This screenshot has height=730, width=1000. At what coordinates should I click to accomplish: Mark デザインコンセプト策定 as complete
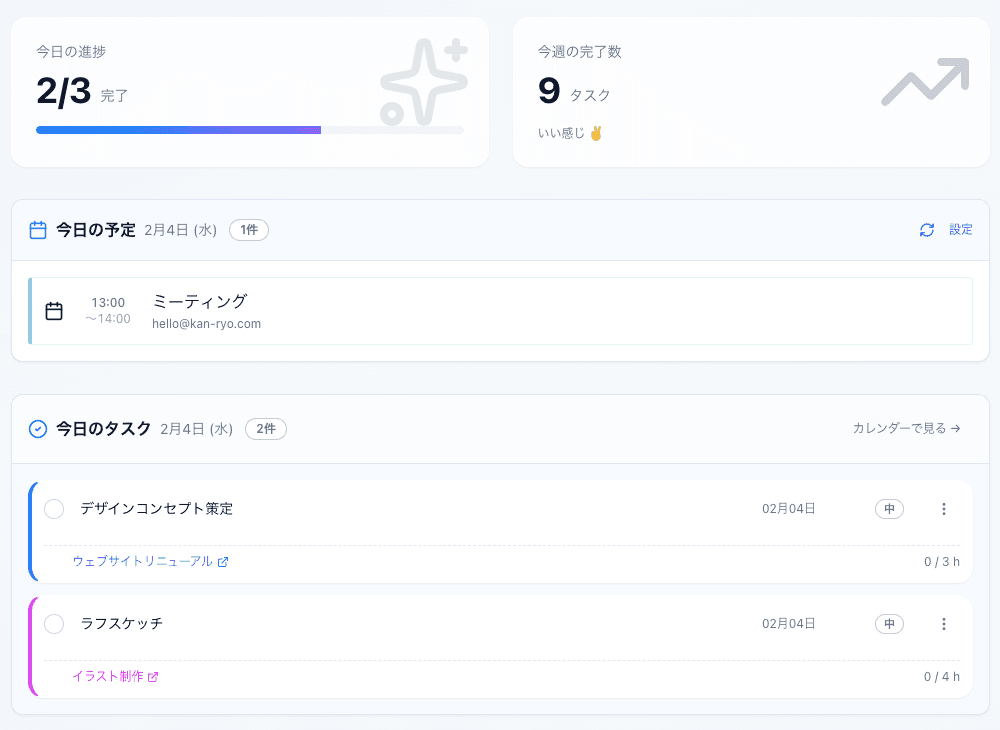point(54,509)
